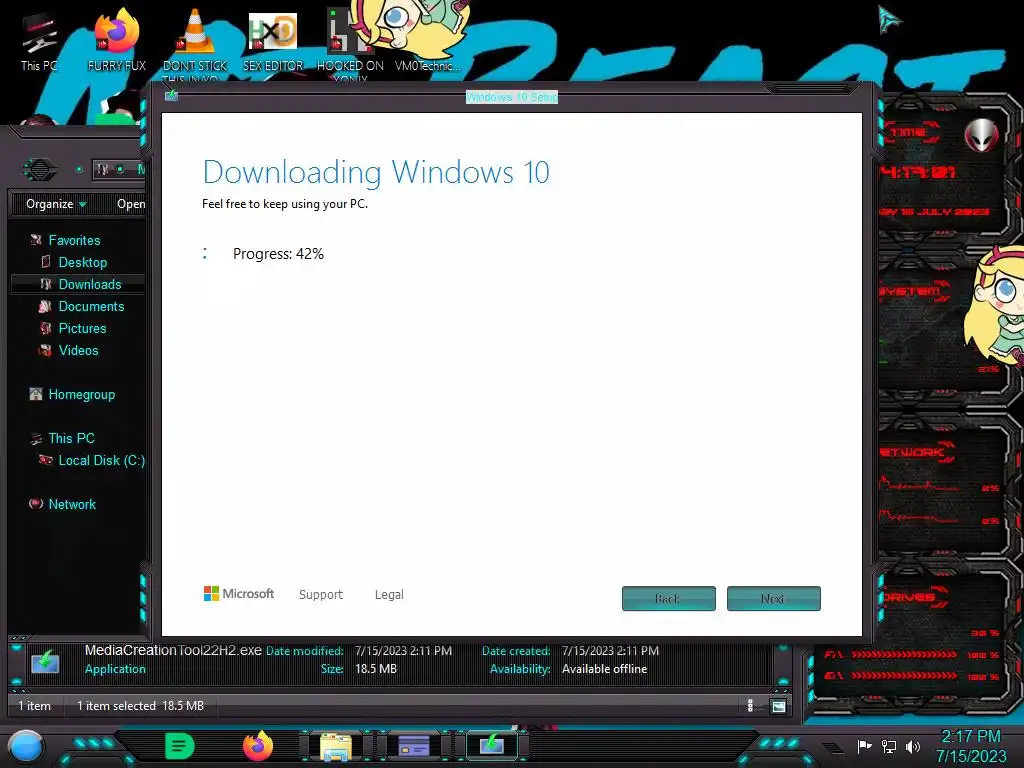Screen dimensions: 1024x768
Task: Click the 'Progress: 42%' text
Action: [278, 253]
